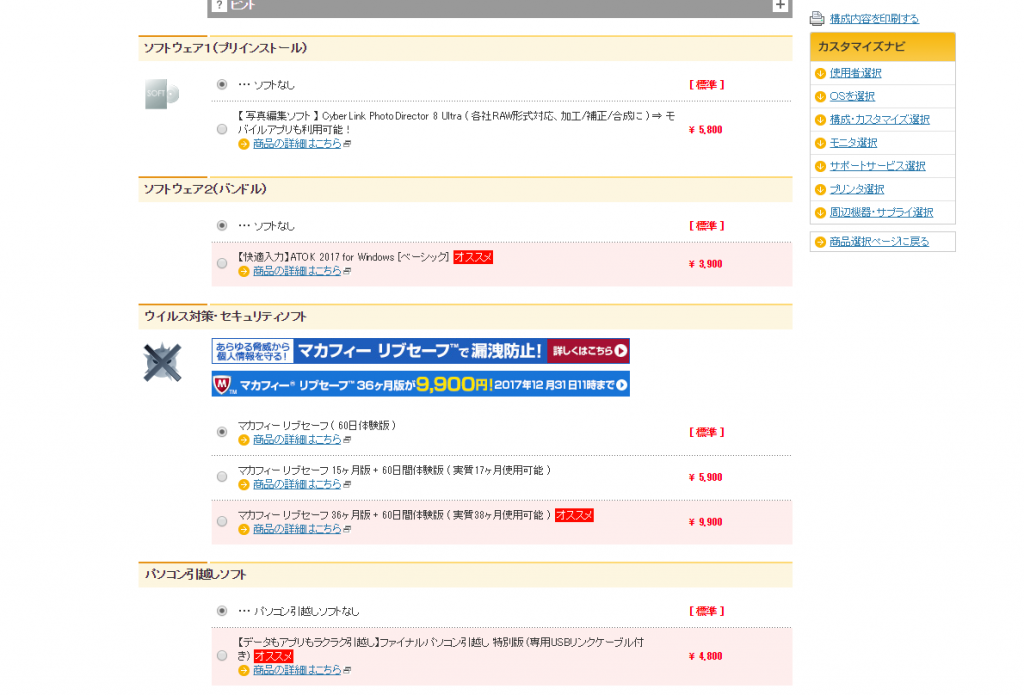Click the crossed-out virus icon in security section

(162, 361)
